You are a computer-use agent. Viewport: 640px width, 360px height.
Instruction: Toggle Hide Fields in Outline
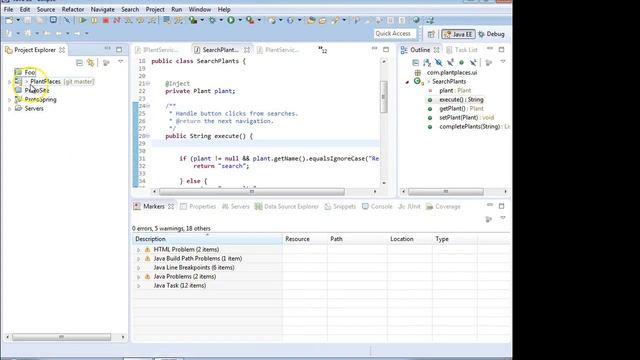point(438,62)
